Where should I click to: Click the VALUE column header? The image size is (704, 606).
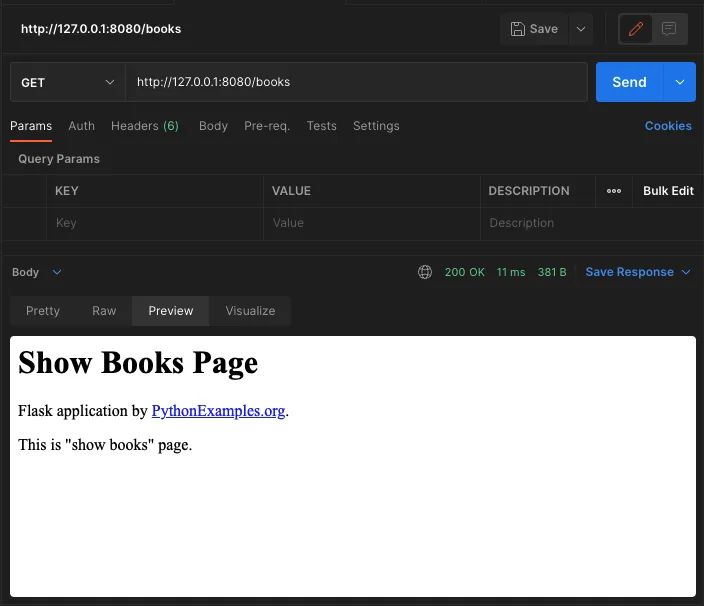tap(291, 191)
